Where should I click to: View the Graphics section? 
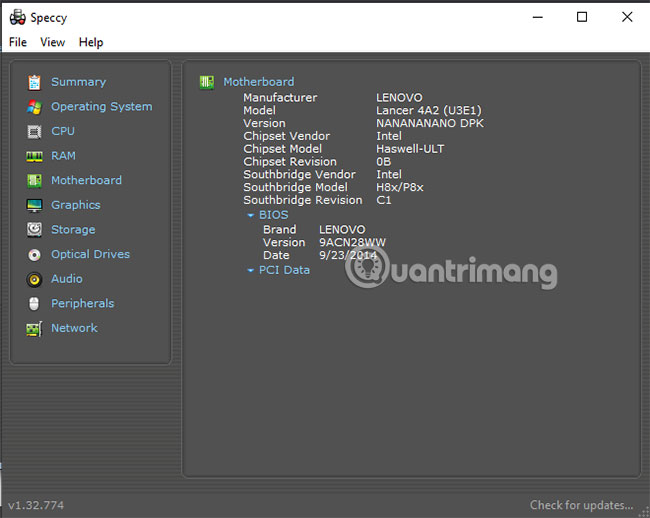coord(76,205)
